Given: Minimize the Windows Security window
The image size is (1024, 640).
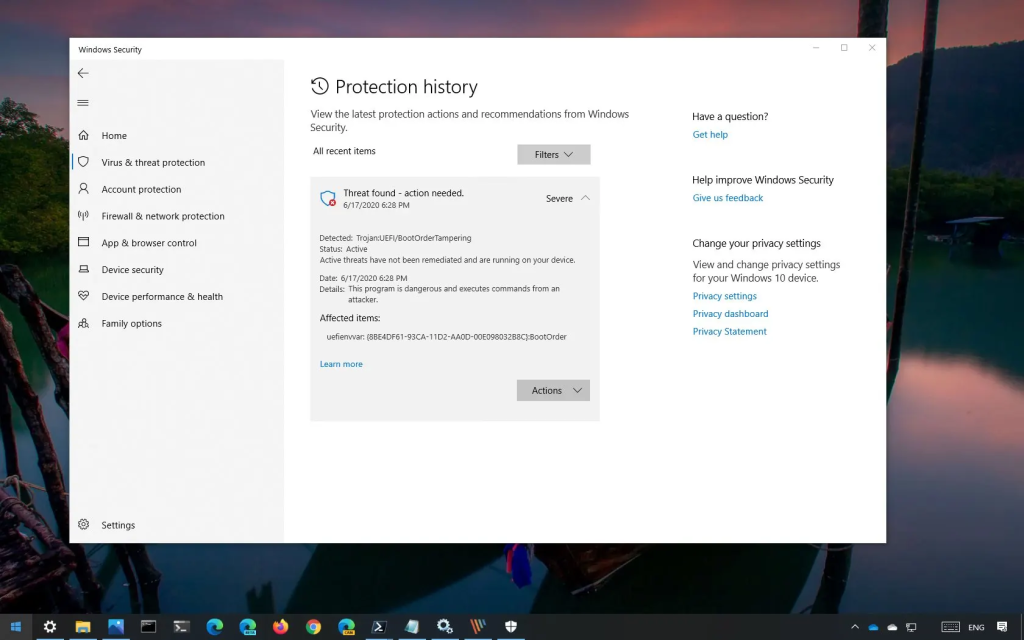Looking at the screenshot, I should pos(816,48).
